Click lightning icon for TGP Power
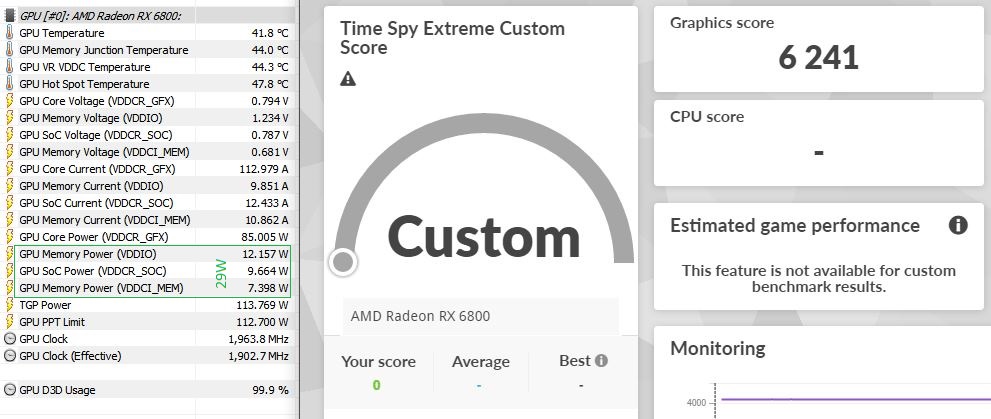The height and width of the screenshot is (419, 991). pos(9,305)
